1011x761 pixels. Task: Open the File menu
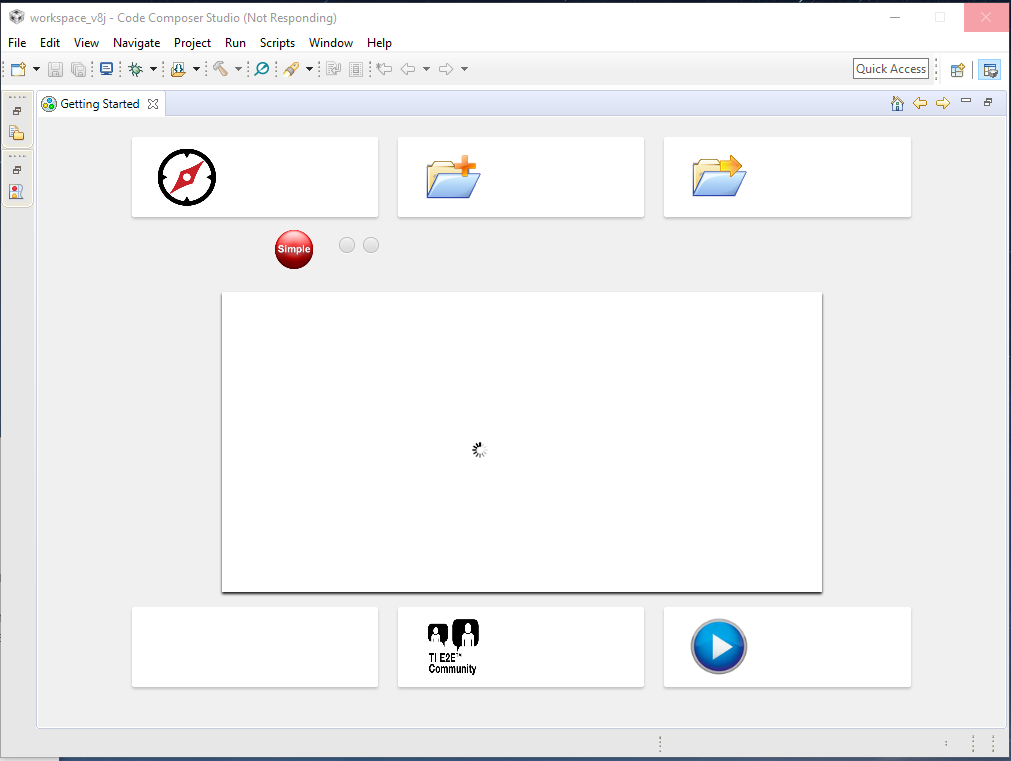pyautogui.click(x=17, y=43)
